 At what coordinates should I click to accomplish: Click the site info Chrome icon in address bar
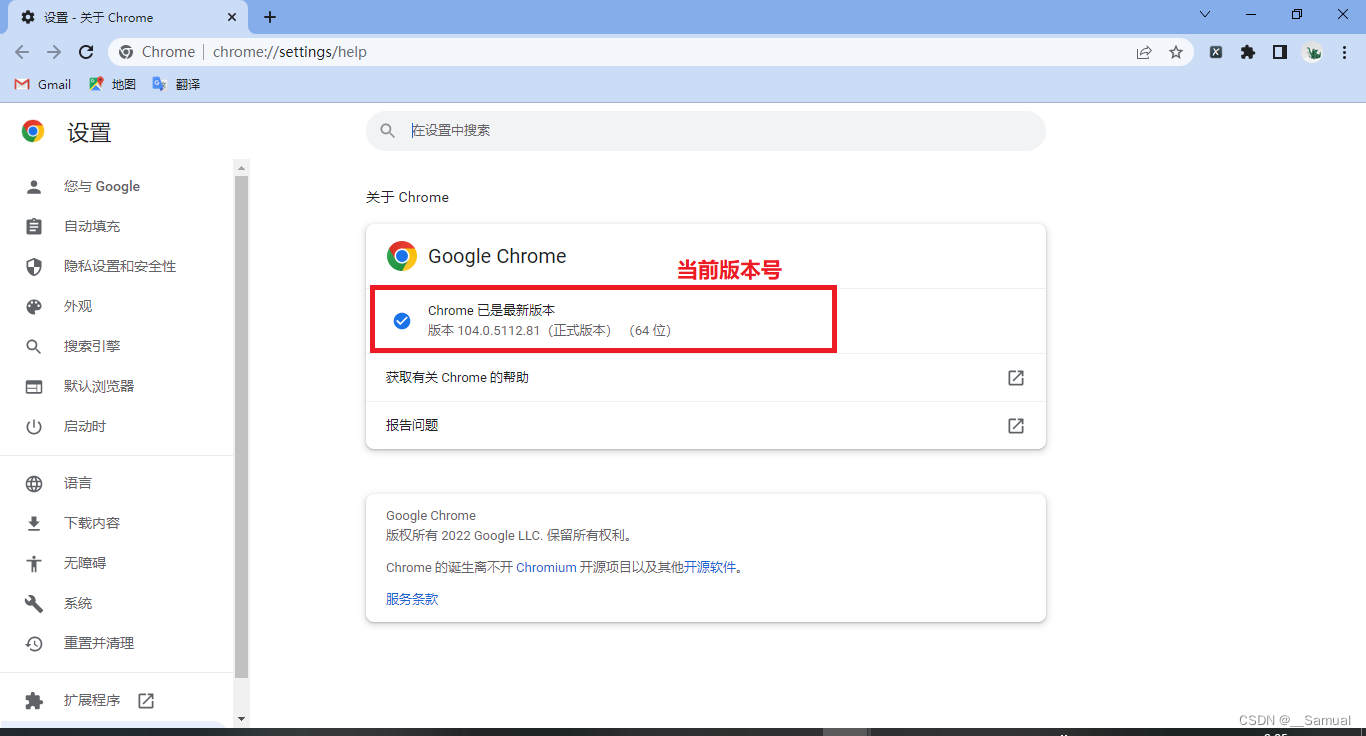[x=126, y=52]
